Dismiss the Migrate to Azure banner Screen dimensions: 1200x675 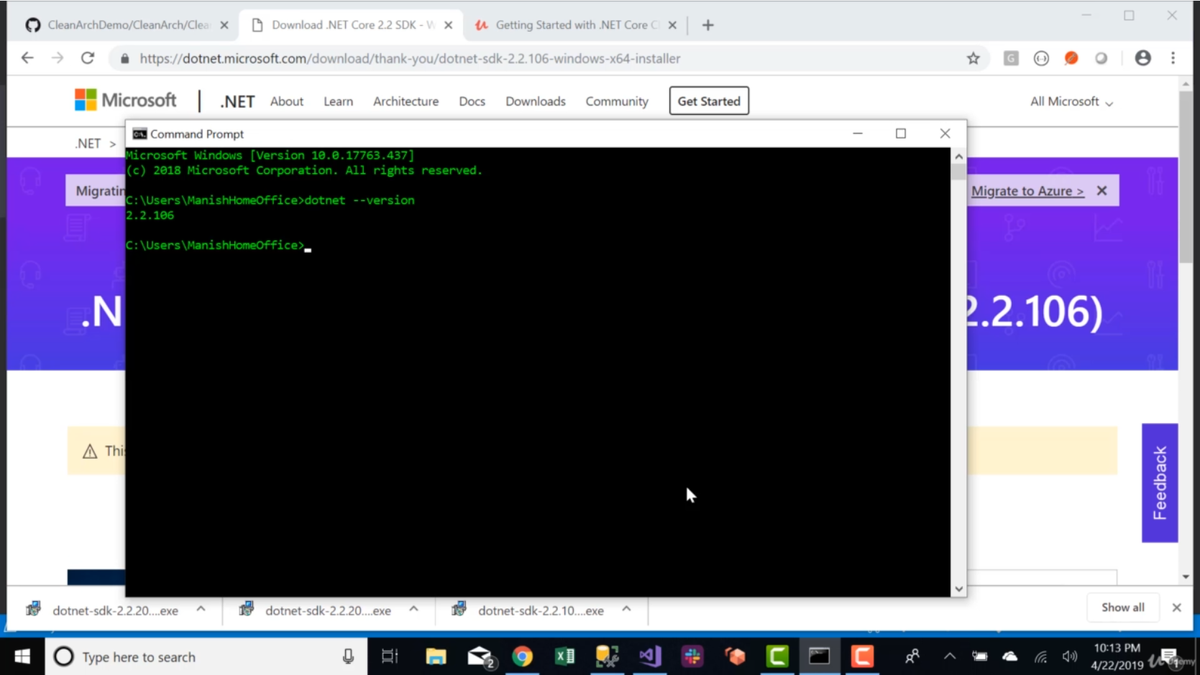(x=1102, y=191)
